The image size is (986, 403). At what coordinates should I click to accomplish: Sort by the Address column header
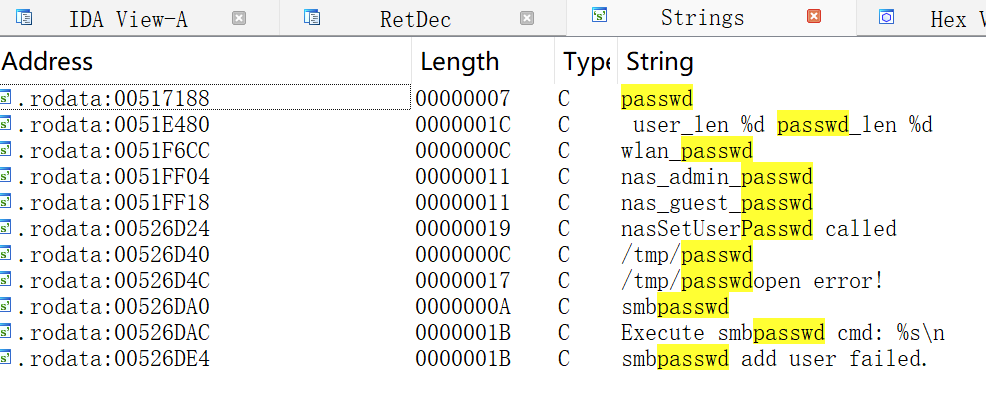(48, 62)
